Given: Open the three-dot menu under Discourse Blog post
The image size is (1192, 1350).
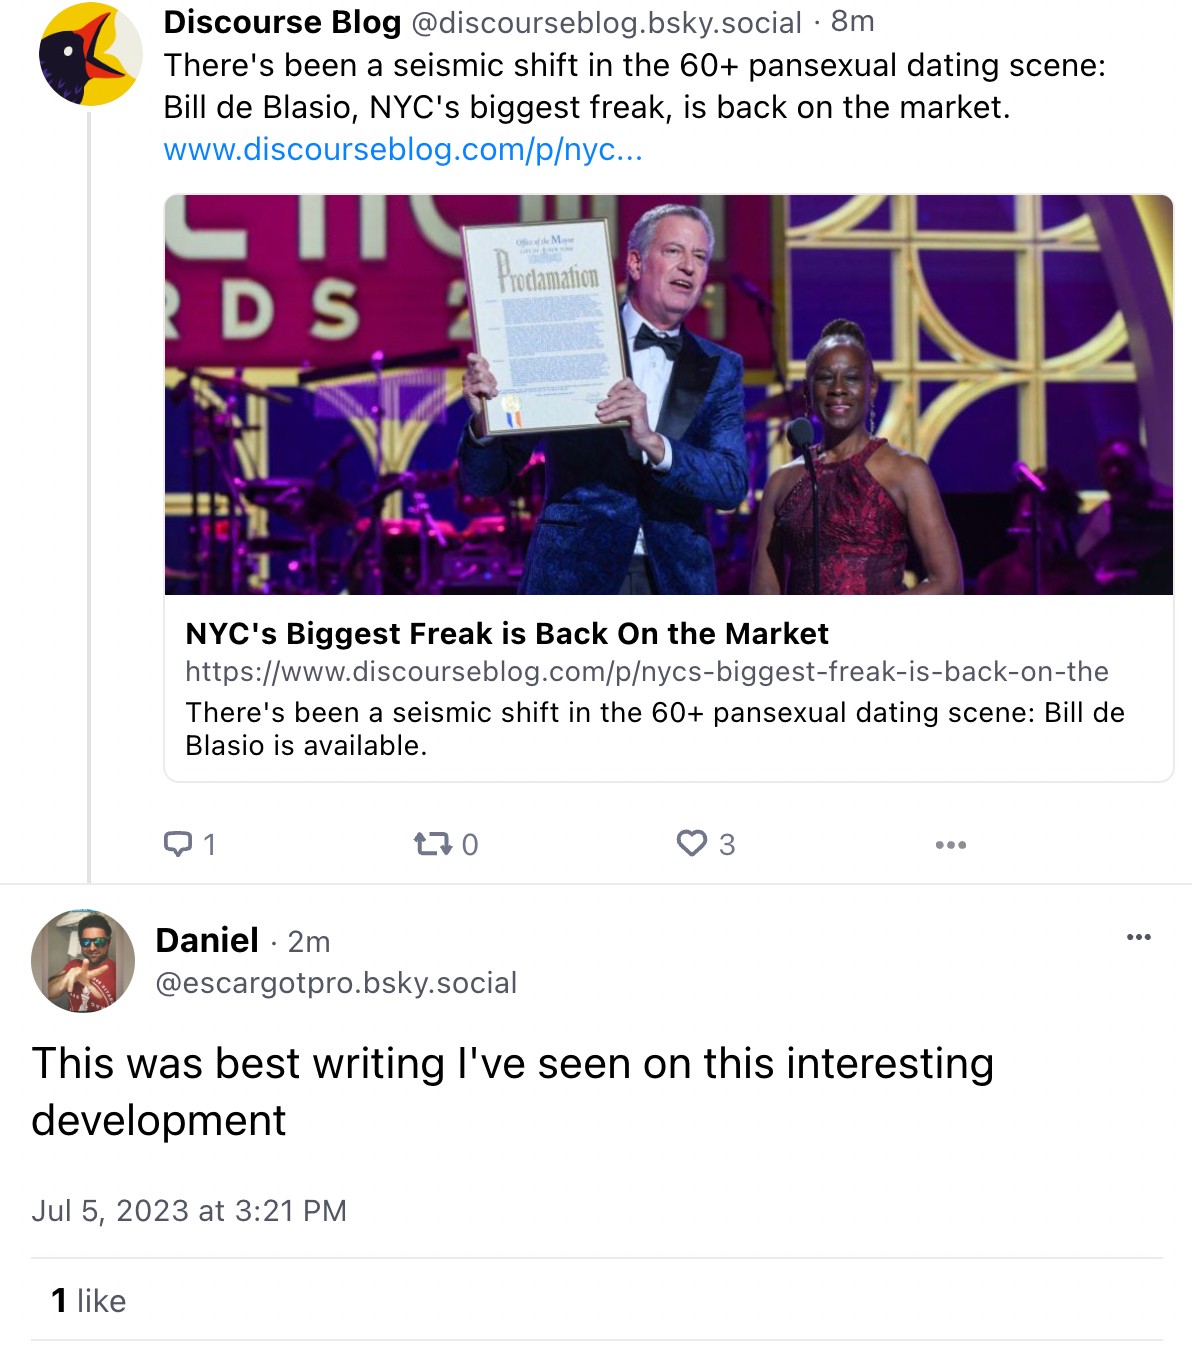Looking at the screenshot, I should pos(950,845).
